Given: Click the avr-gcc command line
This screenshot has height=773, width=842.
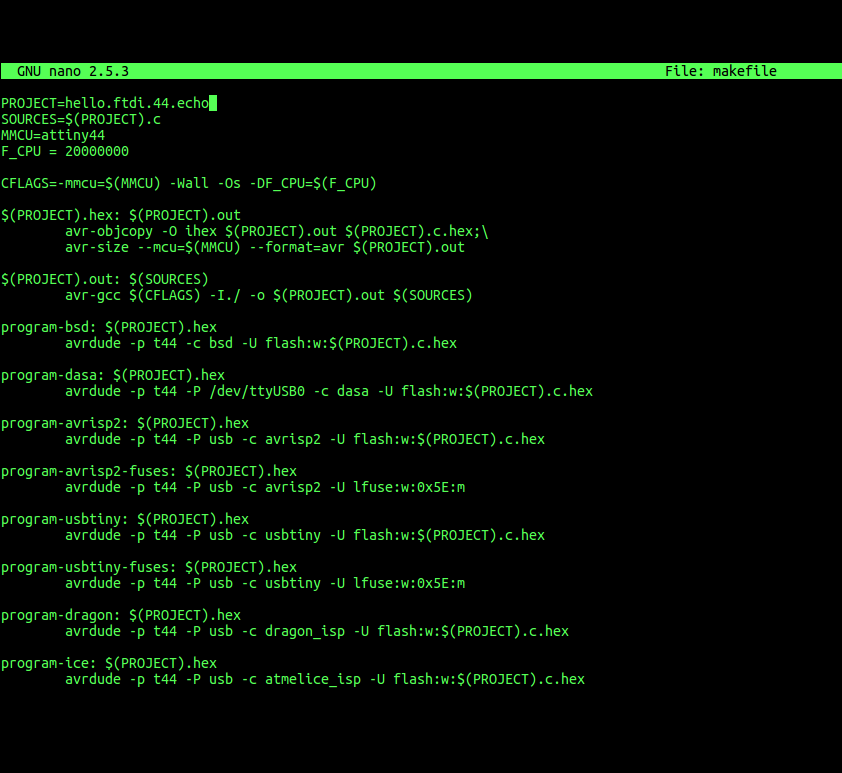Looking at the screenshot, I should tap(268, 295).
